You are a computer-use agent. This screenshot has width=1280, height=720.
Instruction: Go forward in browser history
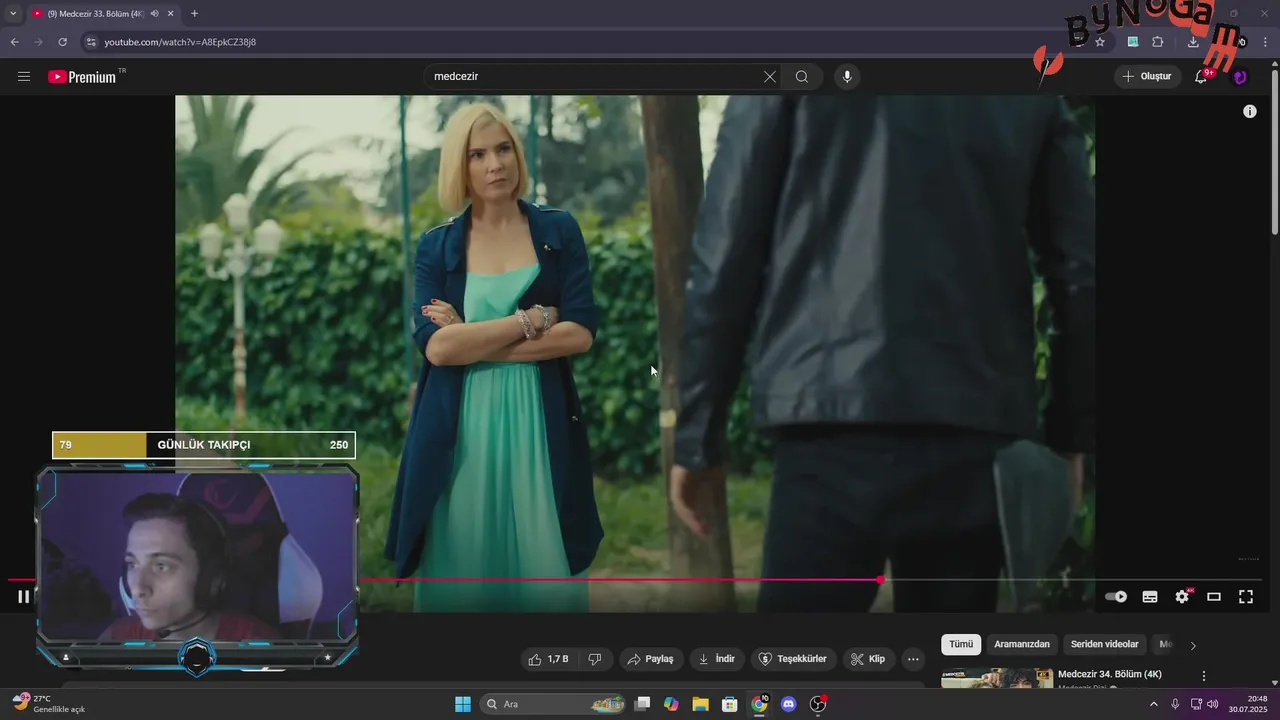point(38,42)
